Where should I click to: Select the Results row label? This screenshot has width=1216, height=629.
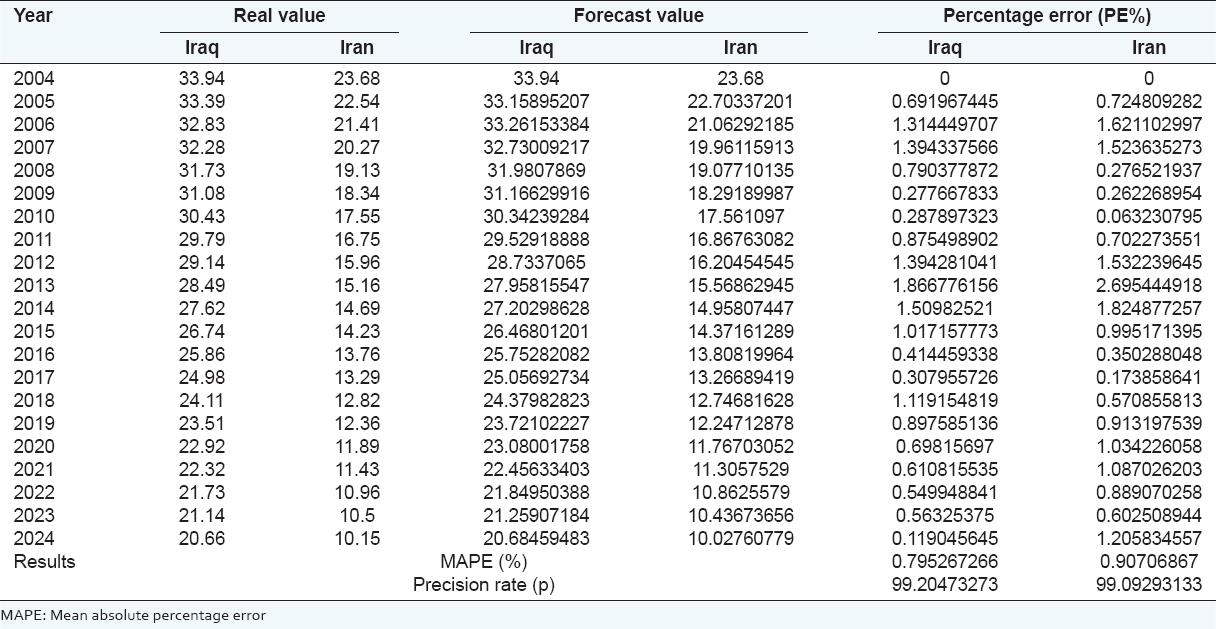tap(44, 561)
